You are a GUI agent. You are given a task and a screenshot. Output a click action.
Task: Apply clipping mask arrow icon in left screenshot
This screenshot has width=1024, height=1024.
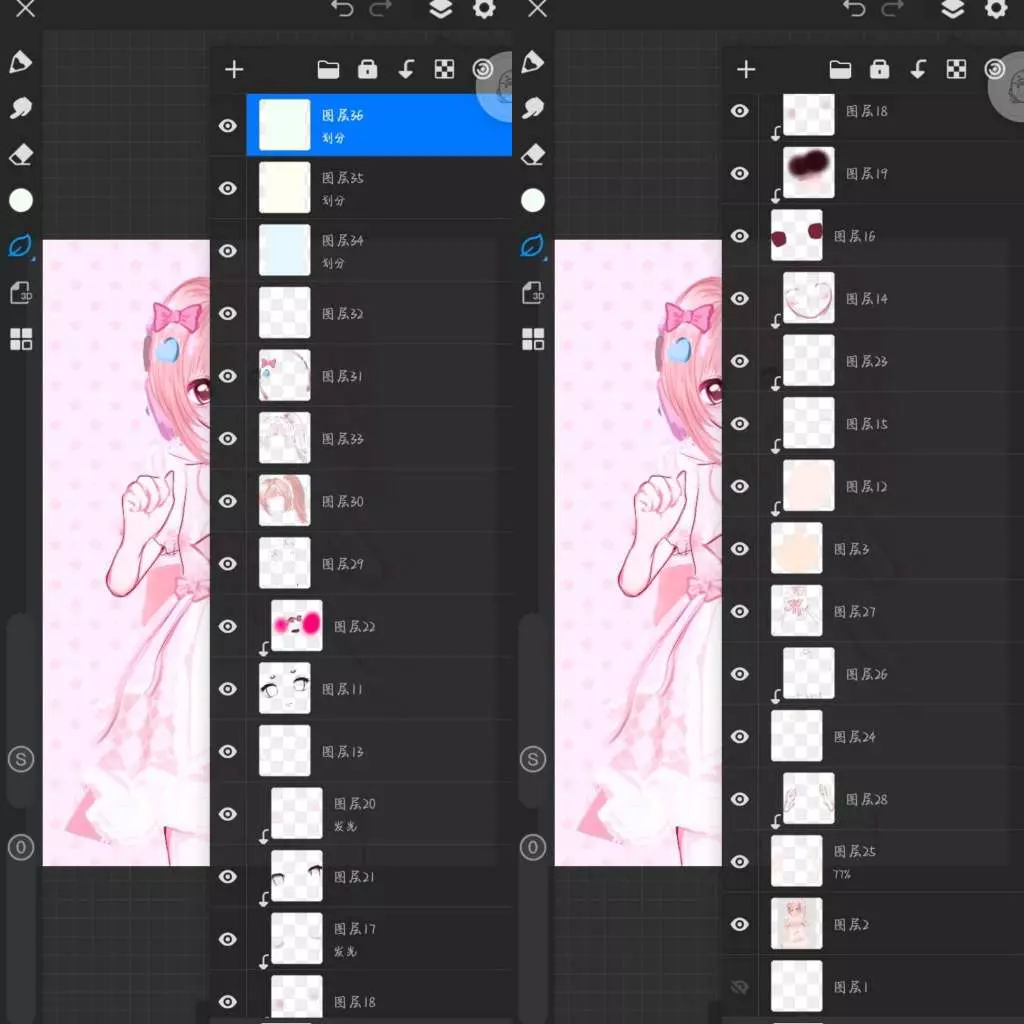pos(406,69)
